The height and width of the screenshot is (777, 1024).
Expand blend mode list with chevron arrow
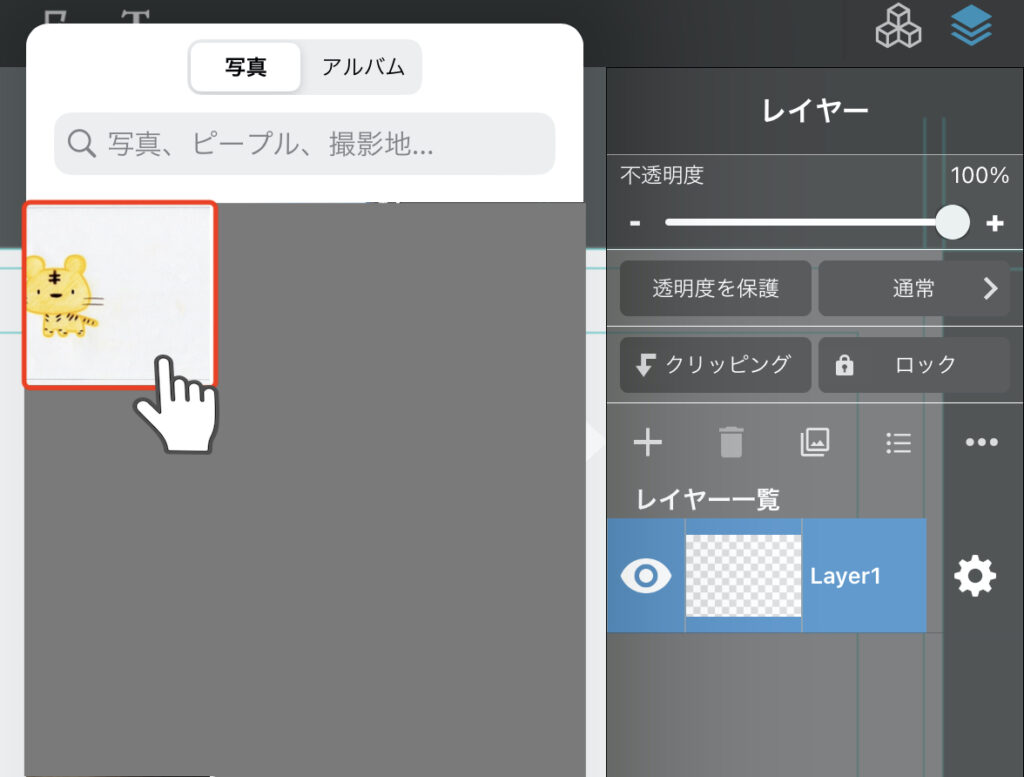point(990,289)
